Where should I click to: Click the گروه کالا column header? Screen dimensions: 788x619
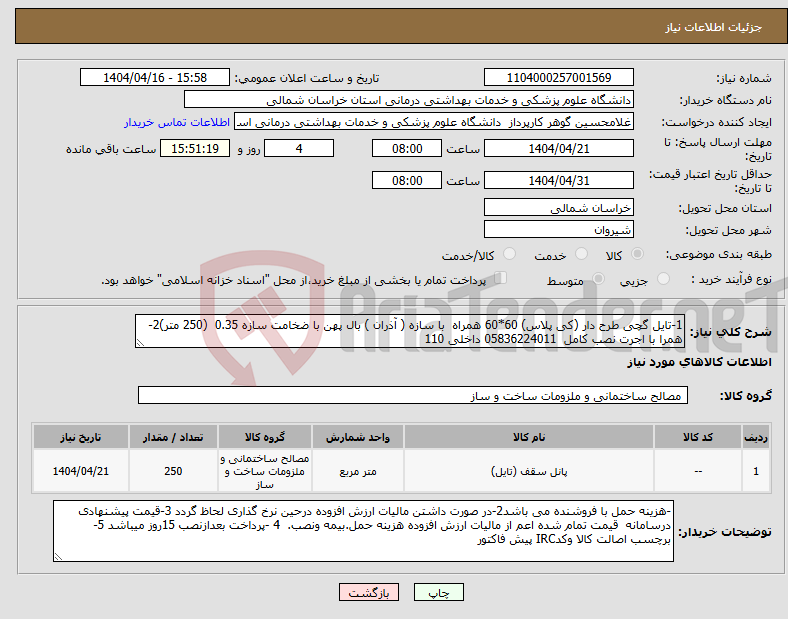[265, 437]
